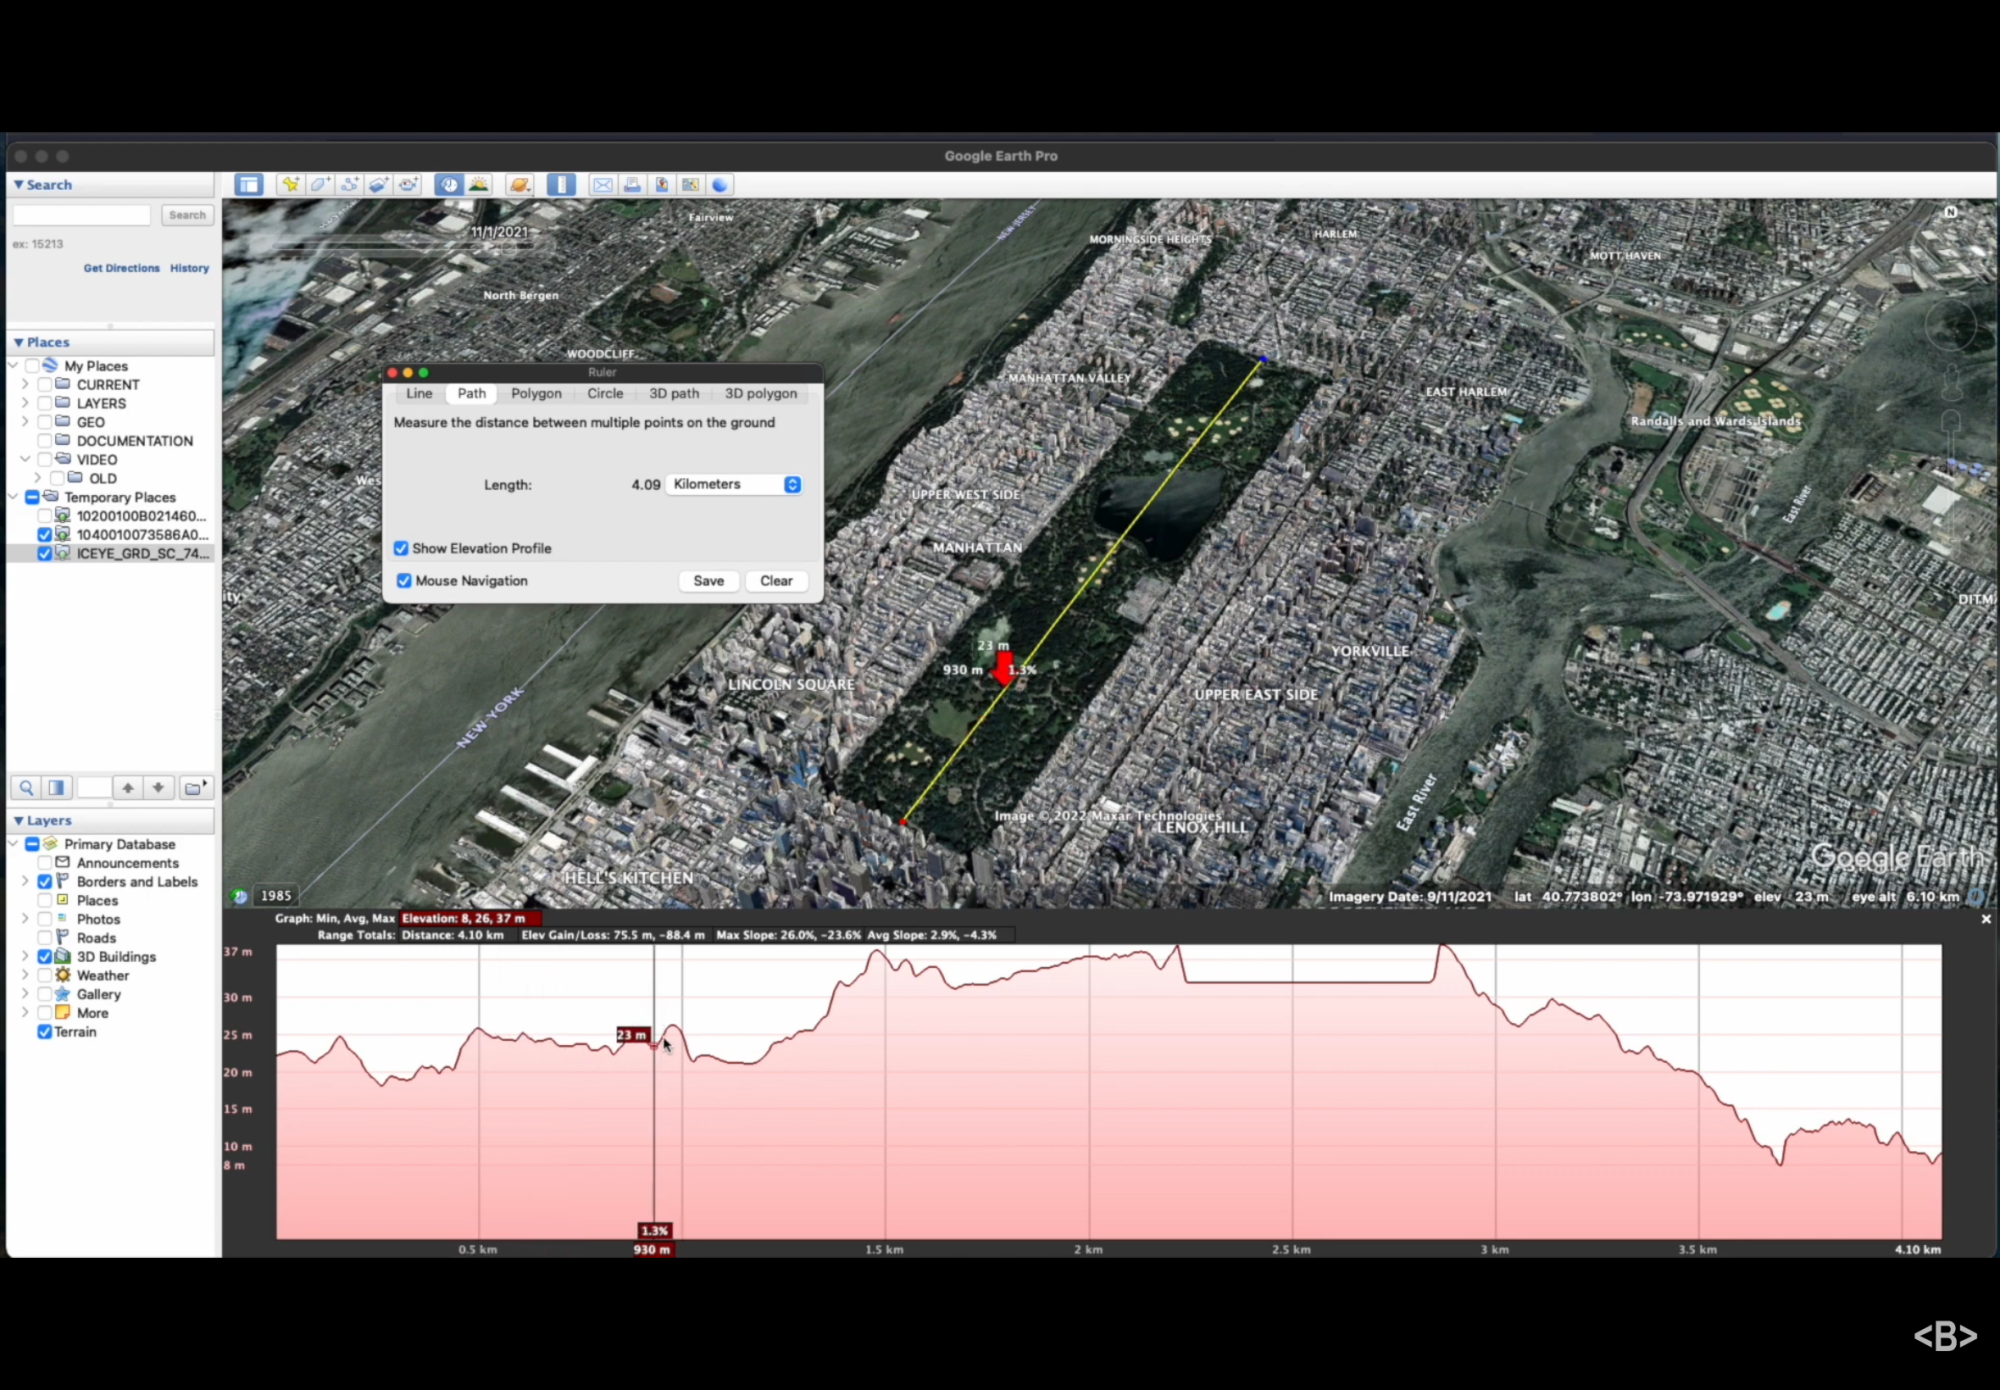Close the elevation profile with the X
This screenshot has width=2000, height=1390.
(x=1986, y=919)
